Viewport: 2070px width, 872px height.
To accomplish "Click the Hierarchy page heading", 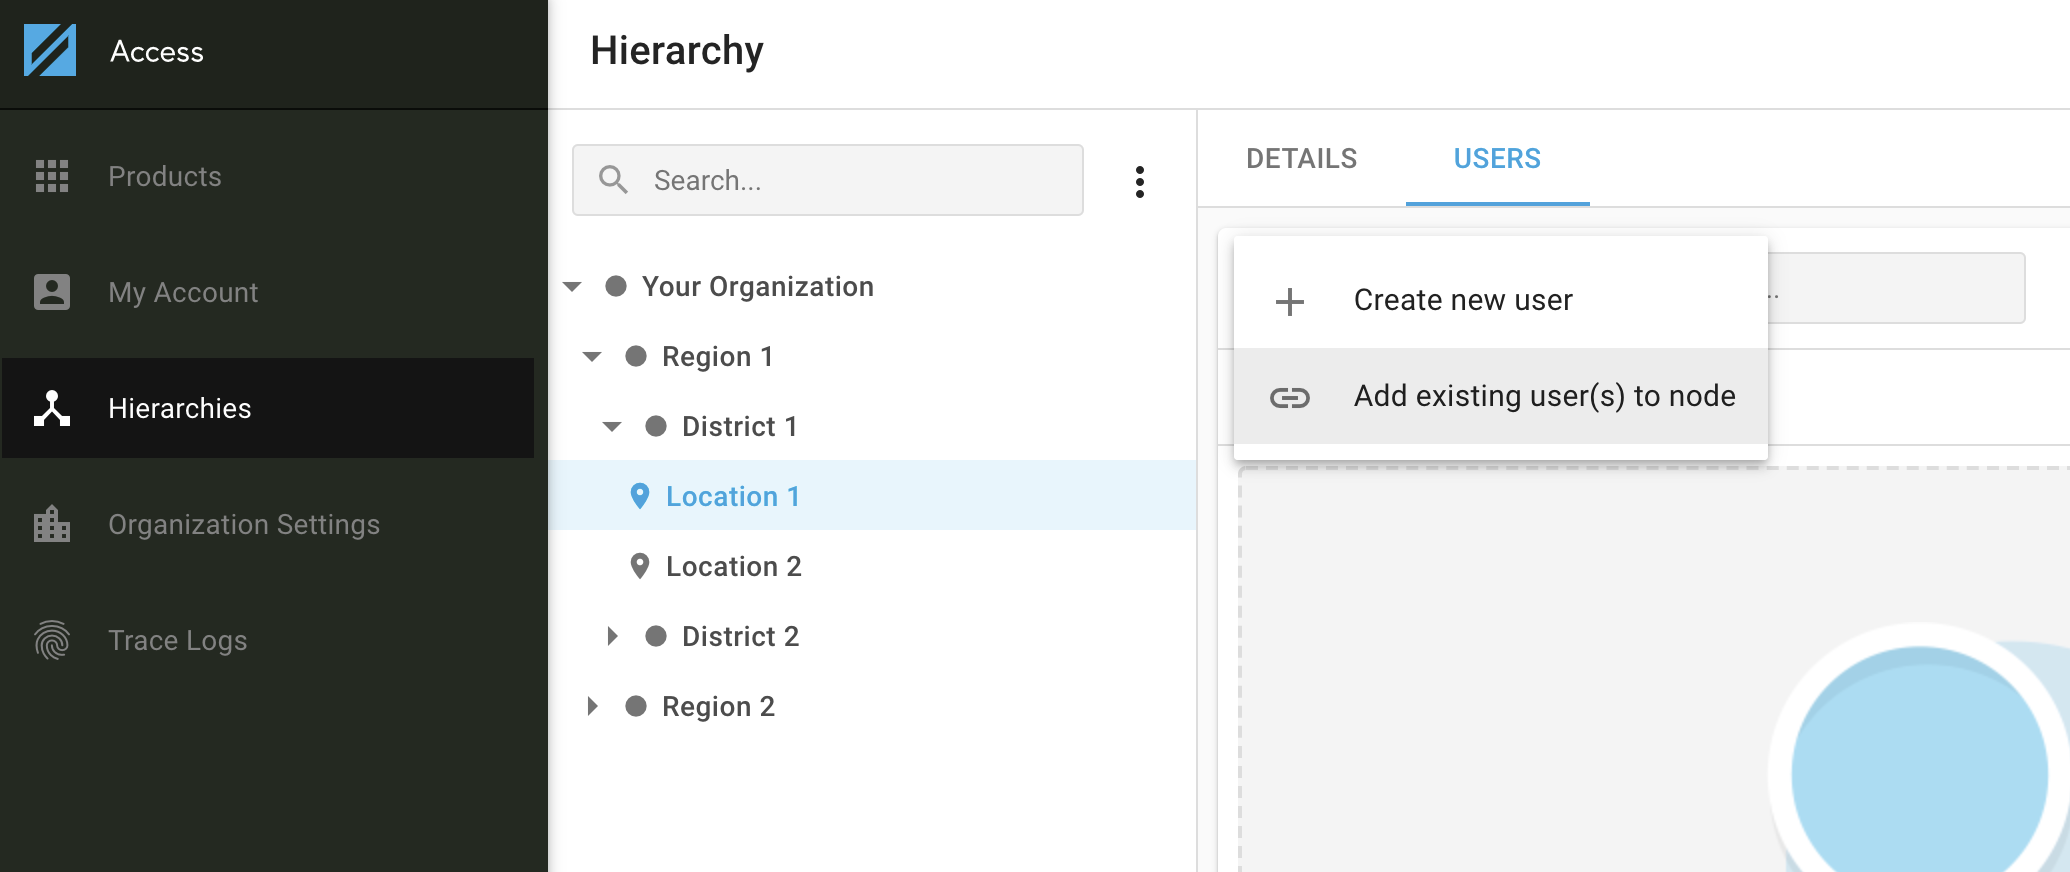I will tap(677, 51).
